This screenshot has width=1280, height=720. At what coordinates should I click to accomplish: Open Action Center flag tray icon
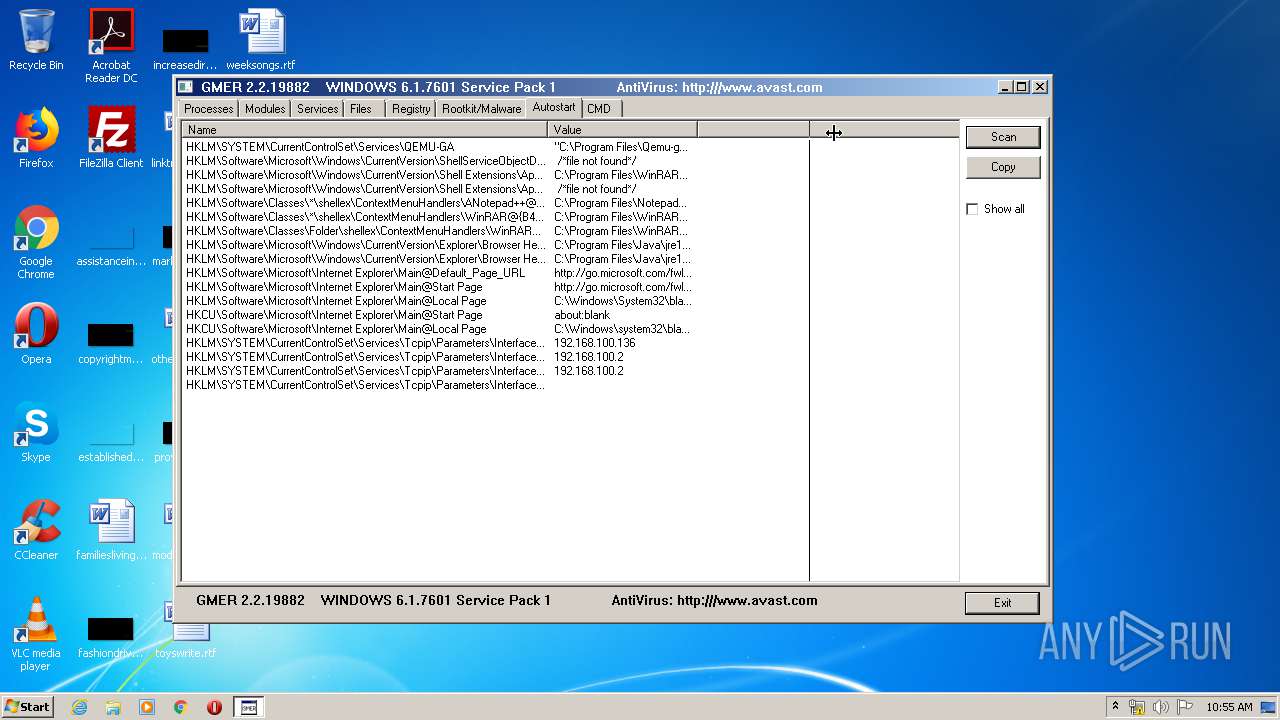tap(1185, 707)
